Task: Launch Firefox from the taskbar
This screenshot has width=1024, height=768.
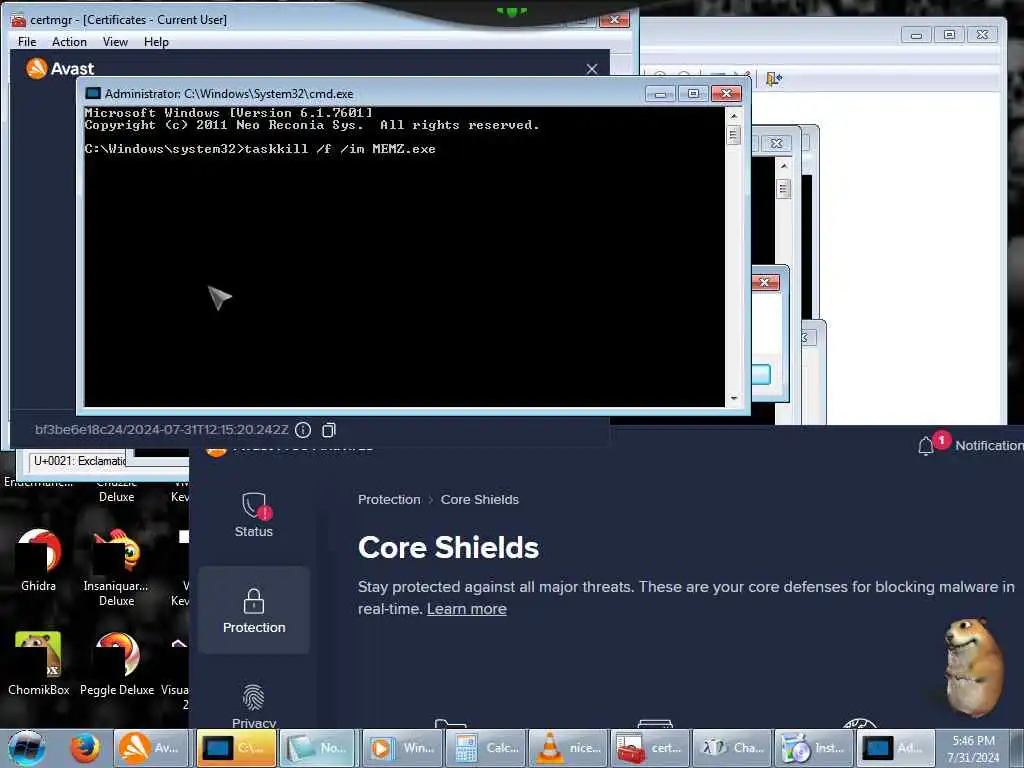Action: [86, 748]
